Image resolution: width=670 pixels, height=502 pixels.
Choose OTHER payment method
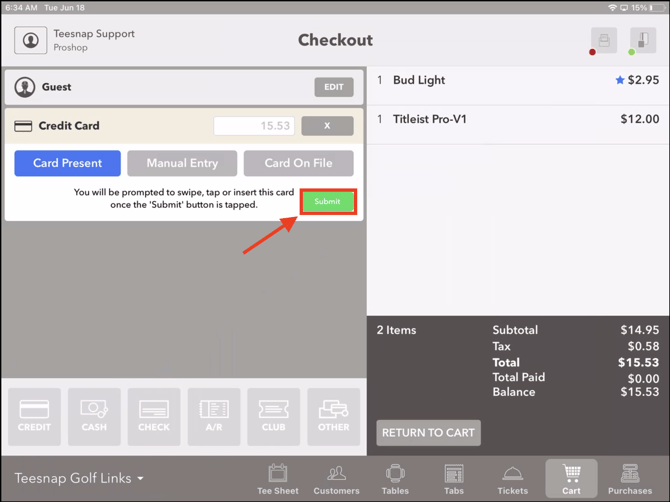pyautogui.click(x=333, y=417)
